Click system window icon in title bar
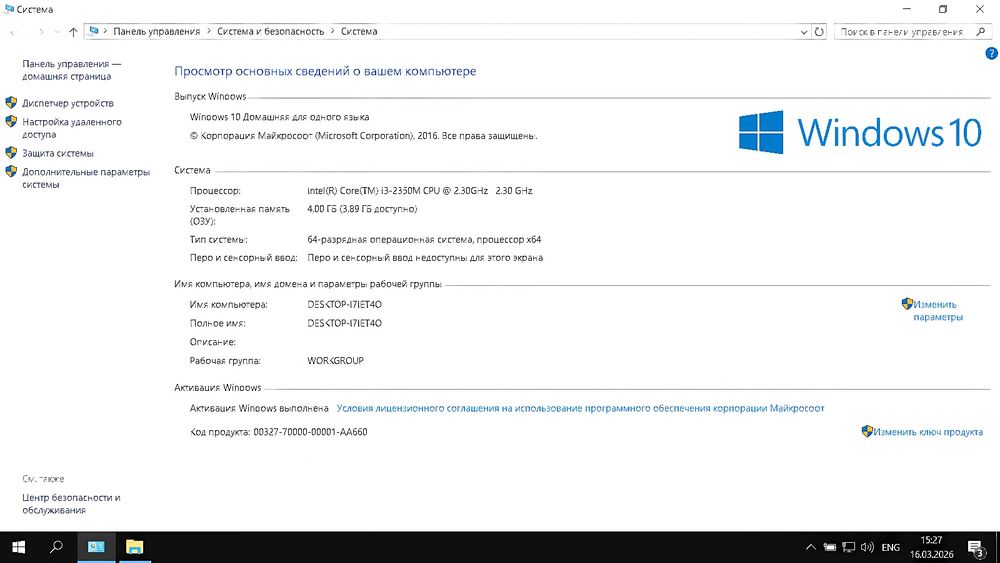 tap(9, 9)
